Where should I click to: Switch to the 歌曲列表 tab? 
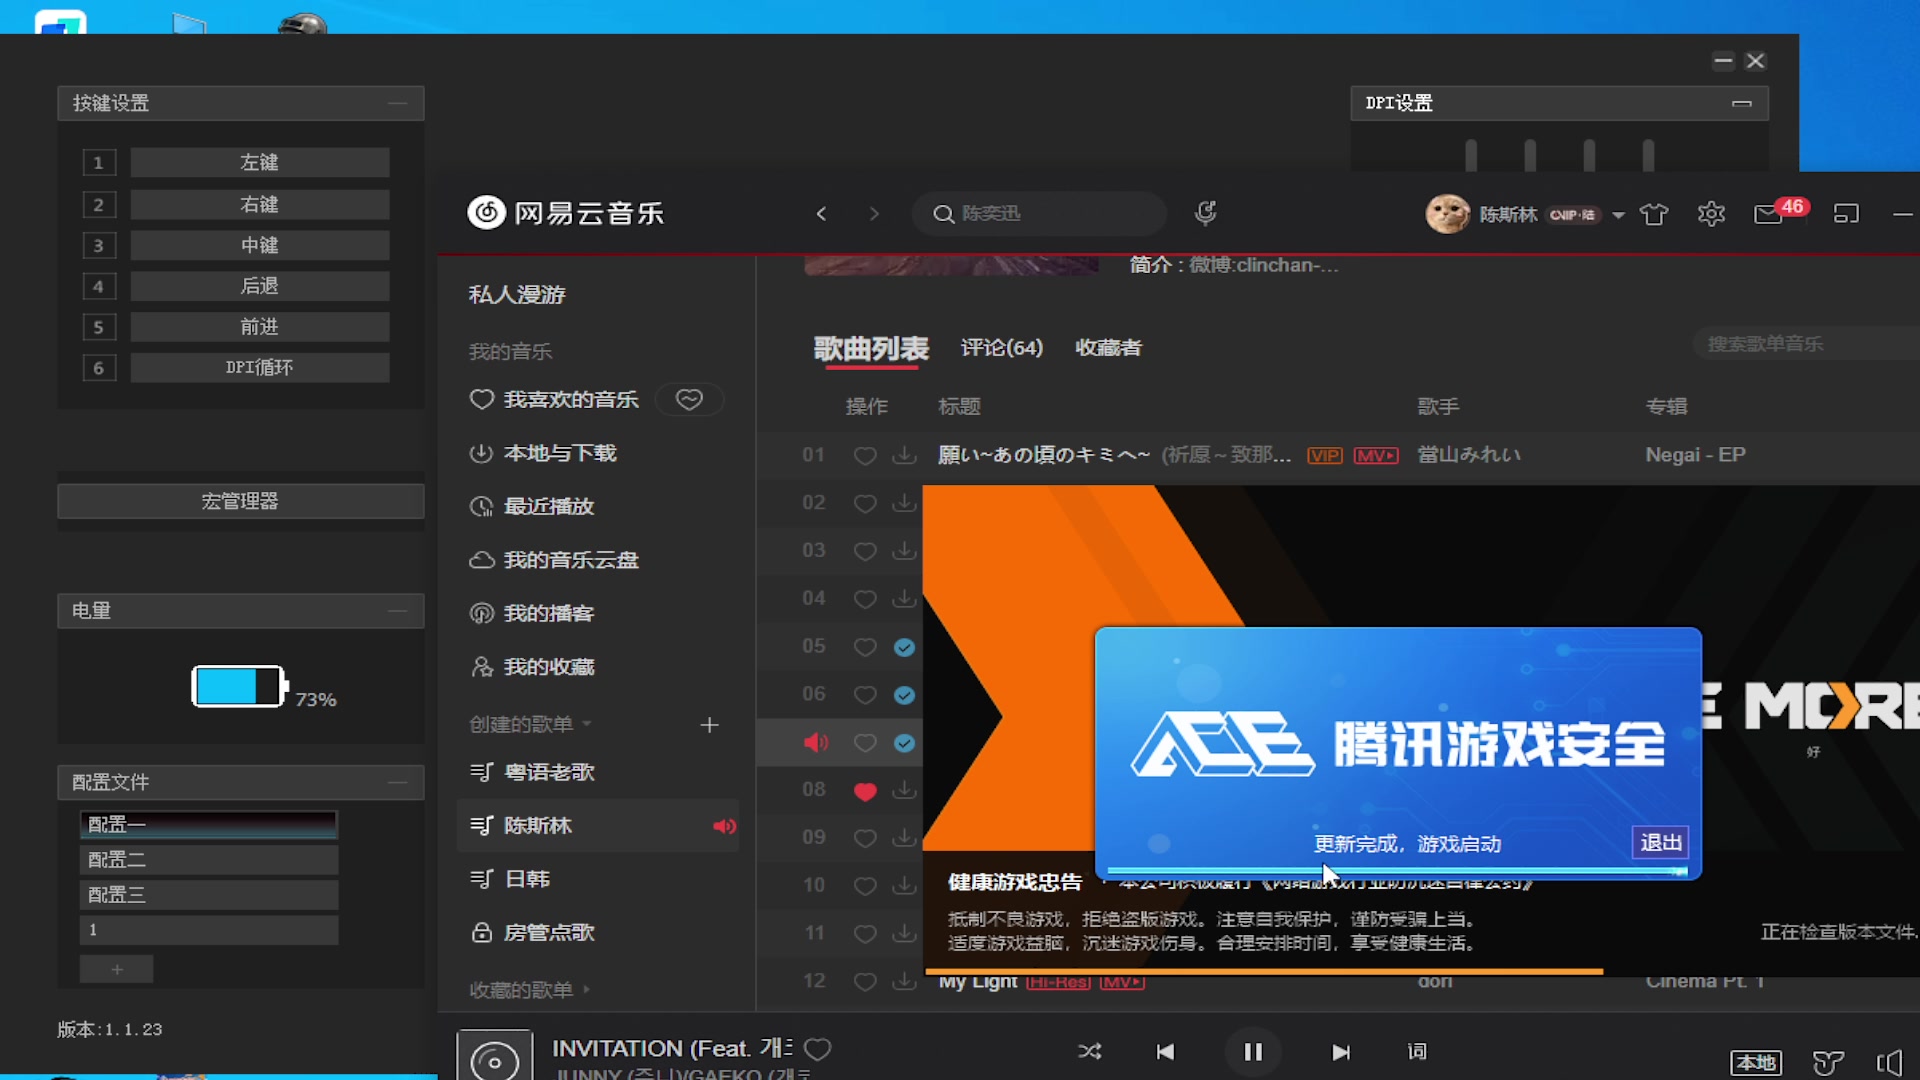pos(871,348)
